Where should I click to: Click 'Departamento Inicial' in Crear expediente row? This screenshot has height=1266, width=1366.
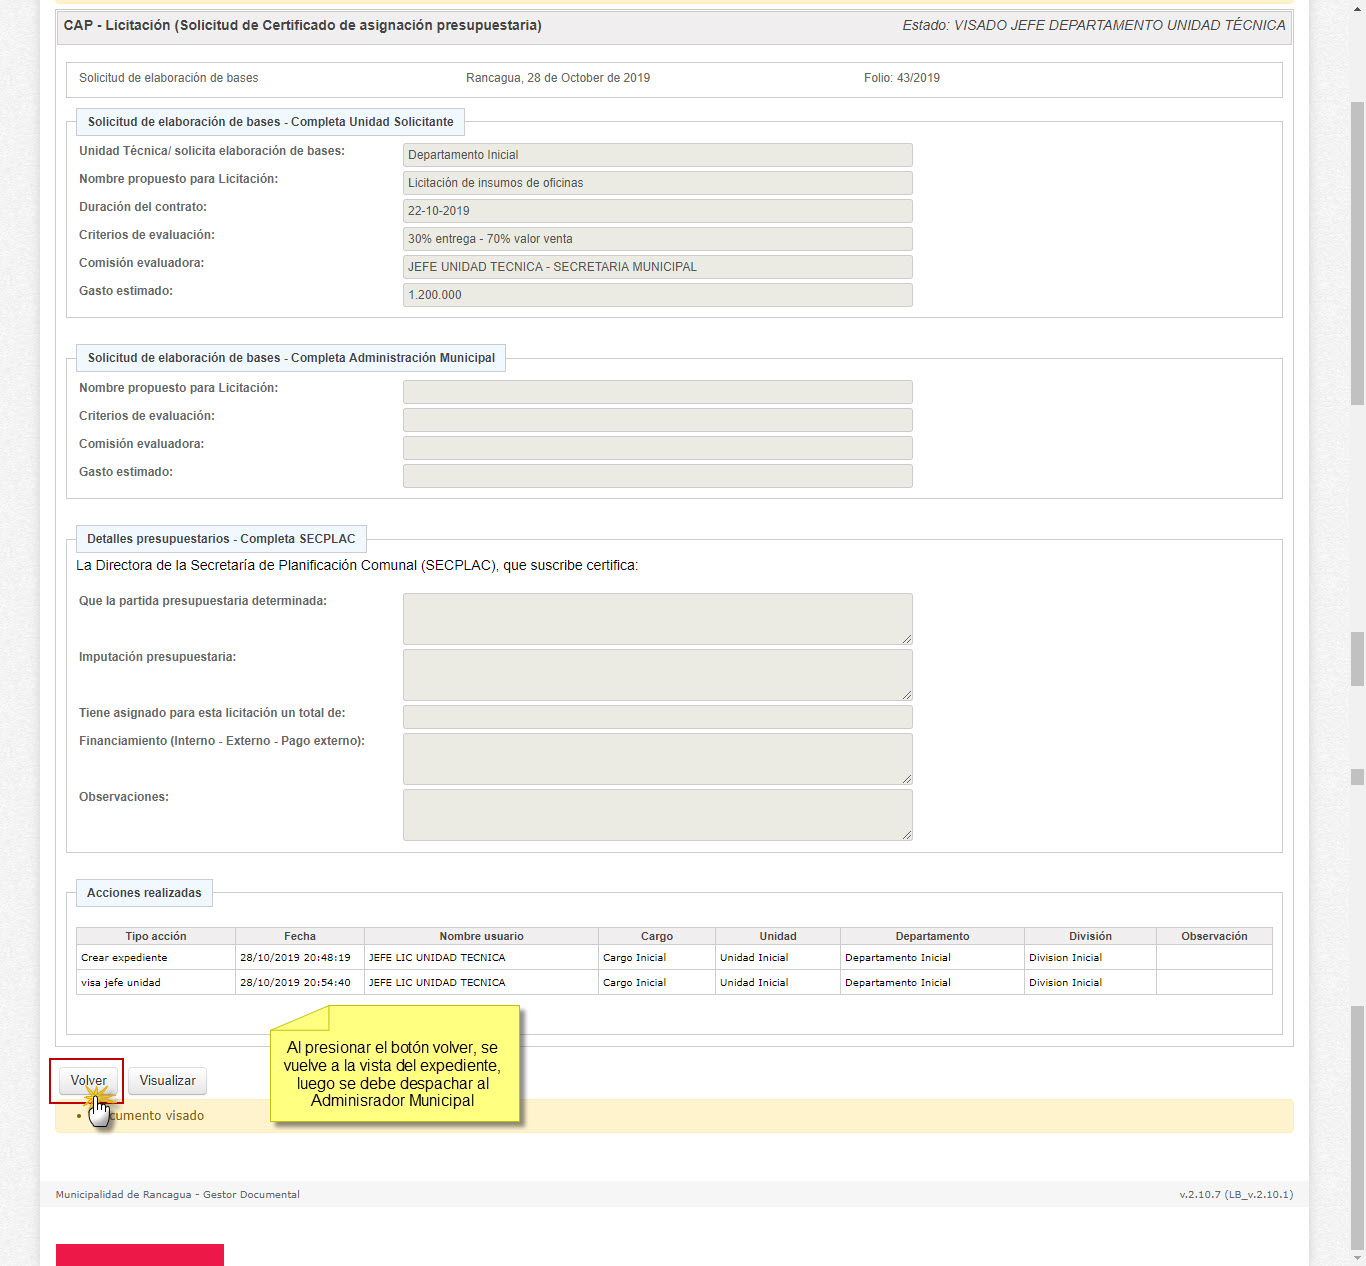tap(897, 958)
